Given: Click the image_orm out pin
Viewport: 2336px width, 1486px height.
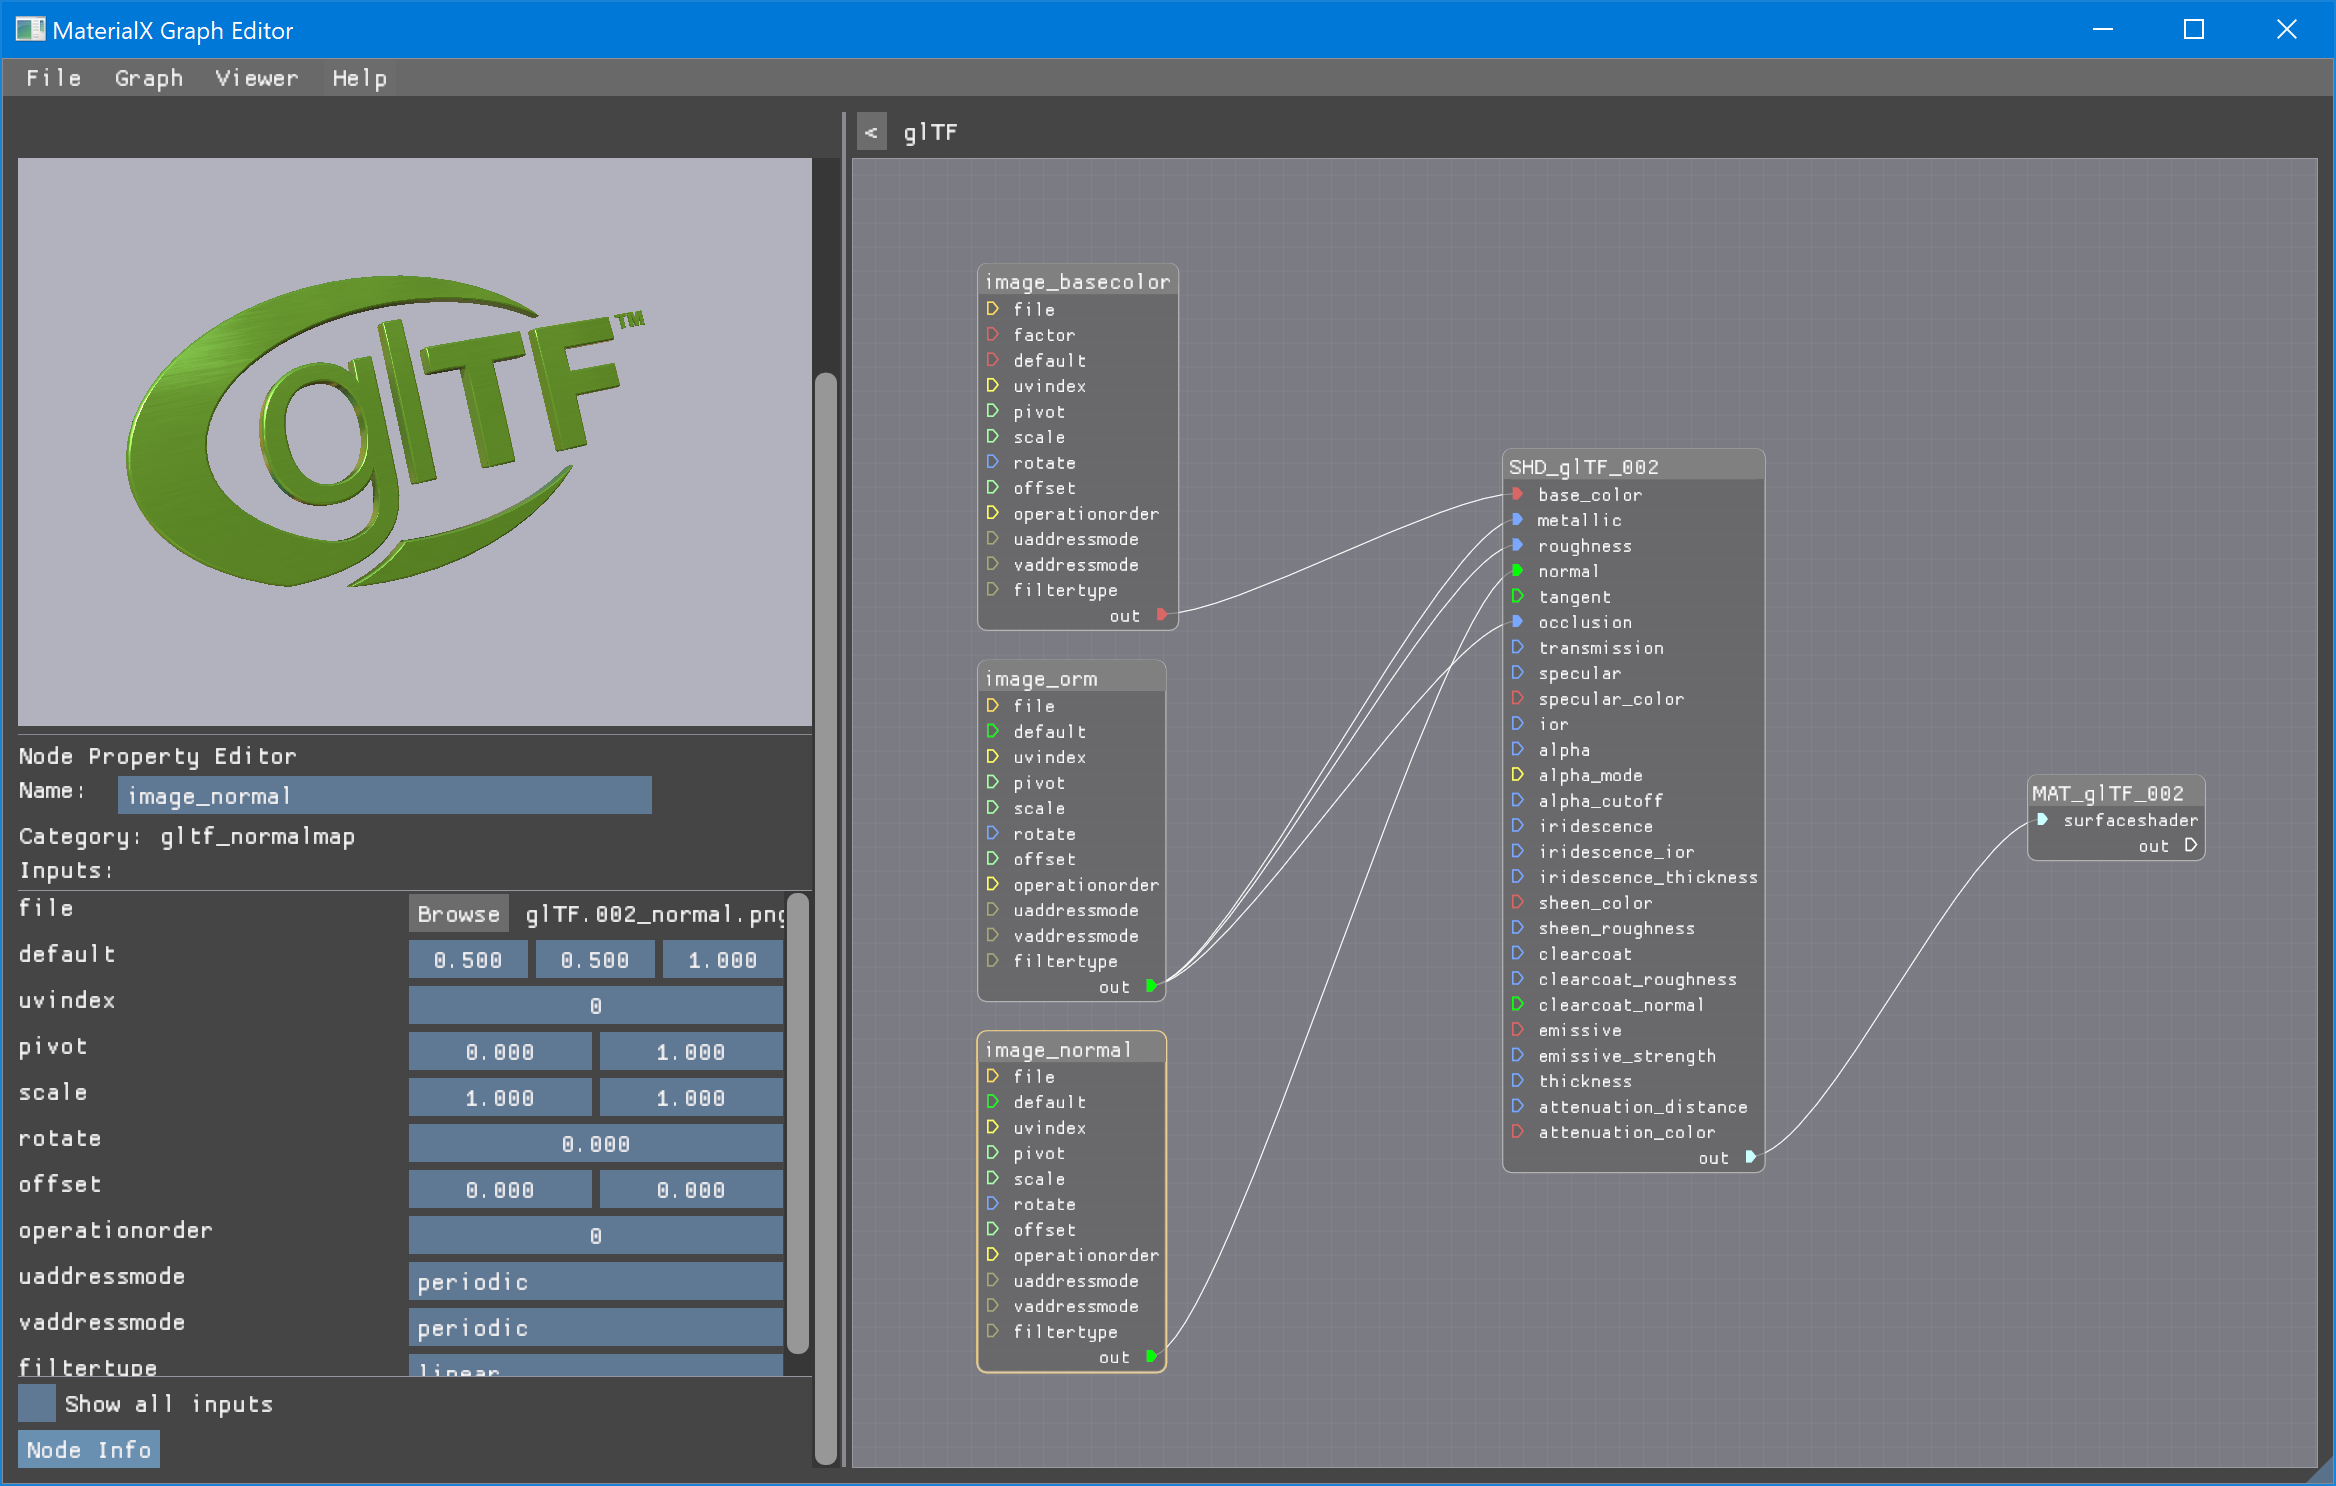Looking at the screenshot, I should point(1151,986).
